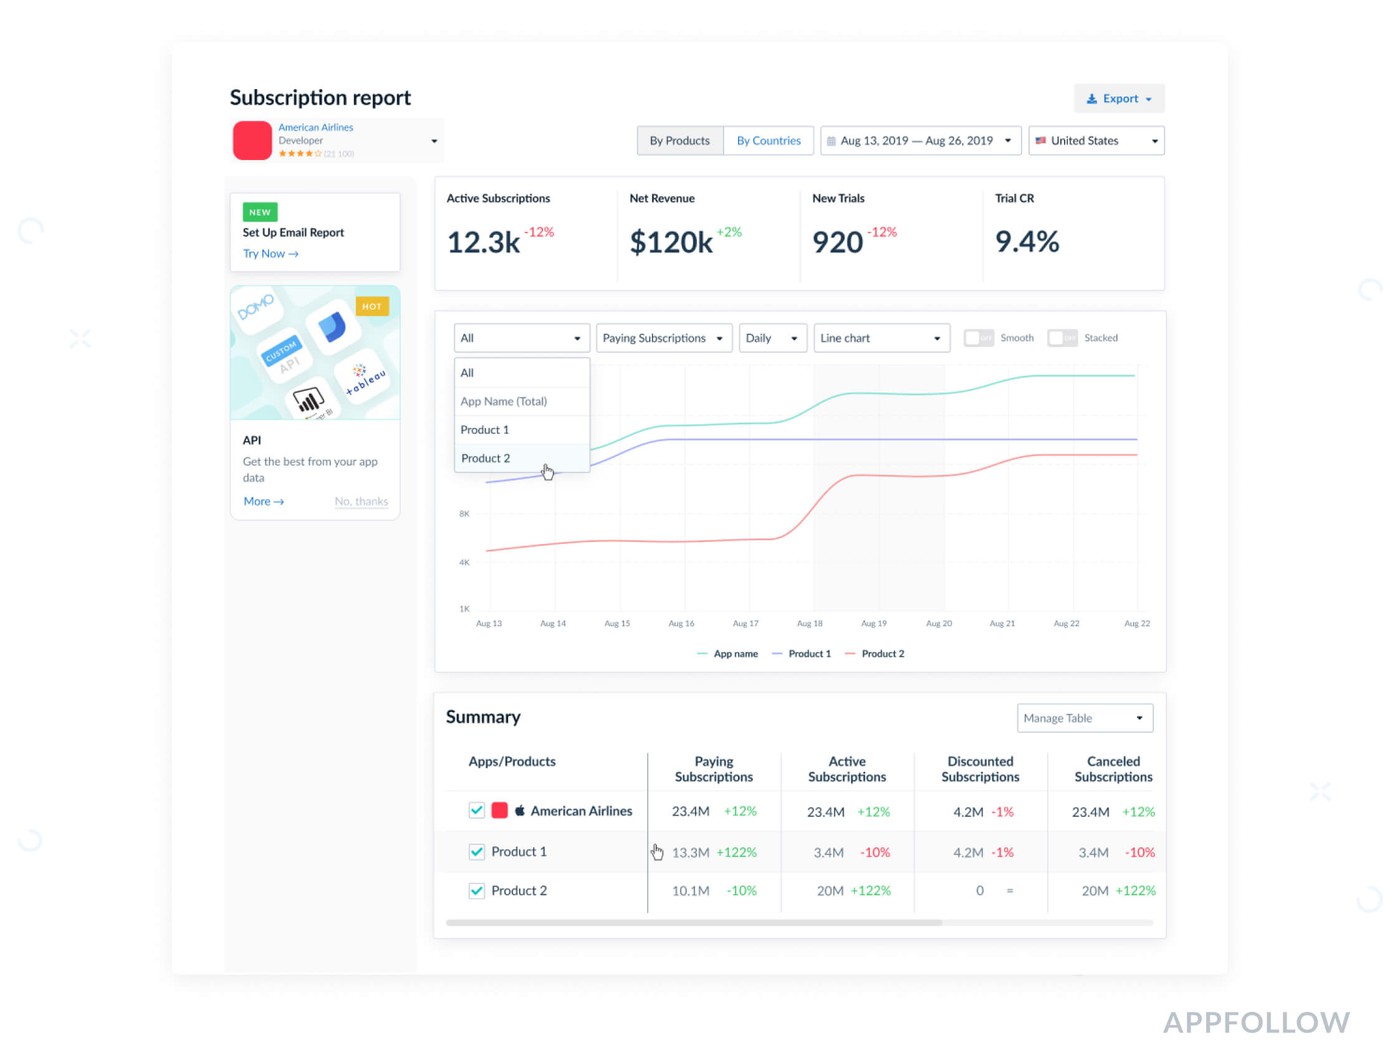Uncheck the Product 1 checkbox
Screen dimensions: 1400x1058
(477, 852)
